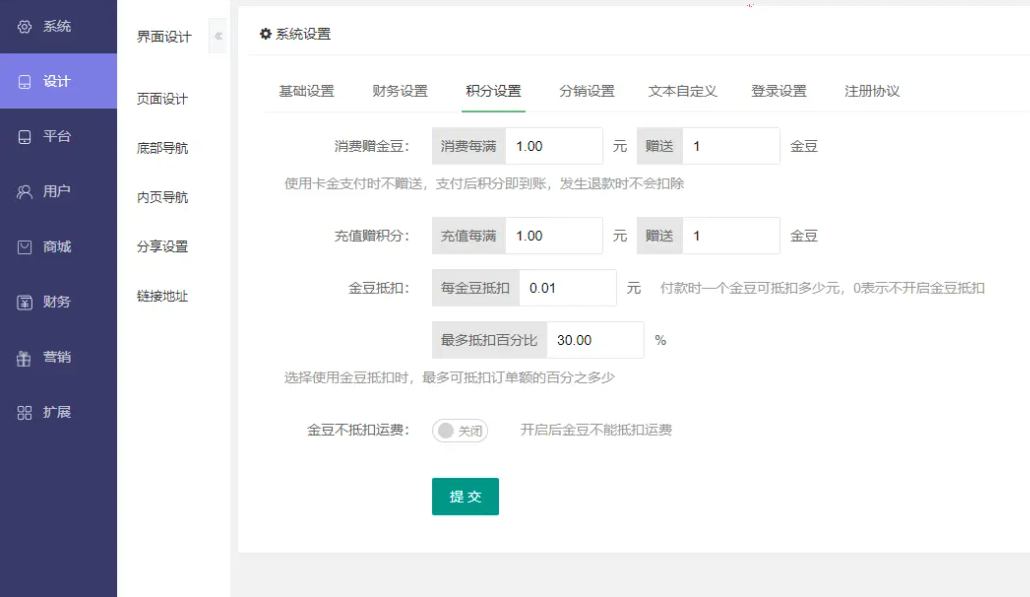Open the 系统 menu label in sidebar
1030x597 pixels.
(57, 26)
